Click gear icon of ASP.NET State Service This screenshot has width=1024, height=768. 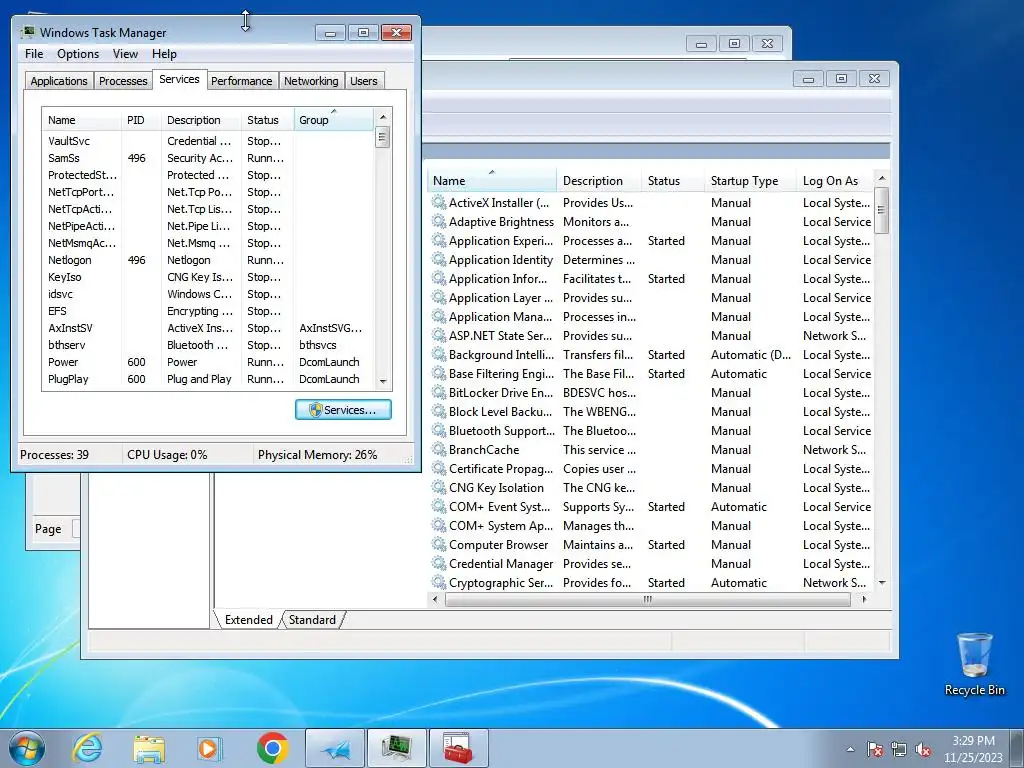(439, 335)
